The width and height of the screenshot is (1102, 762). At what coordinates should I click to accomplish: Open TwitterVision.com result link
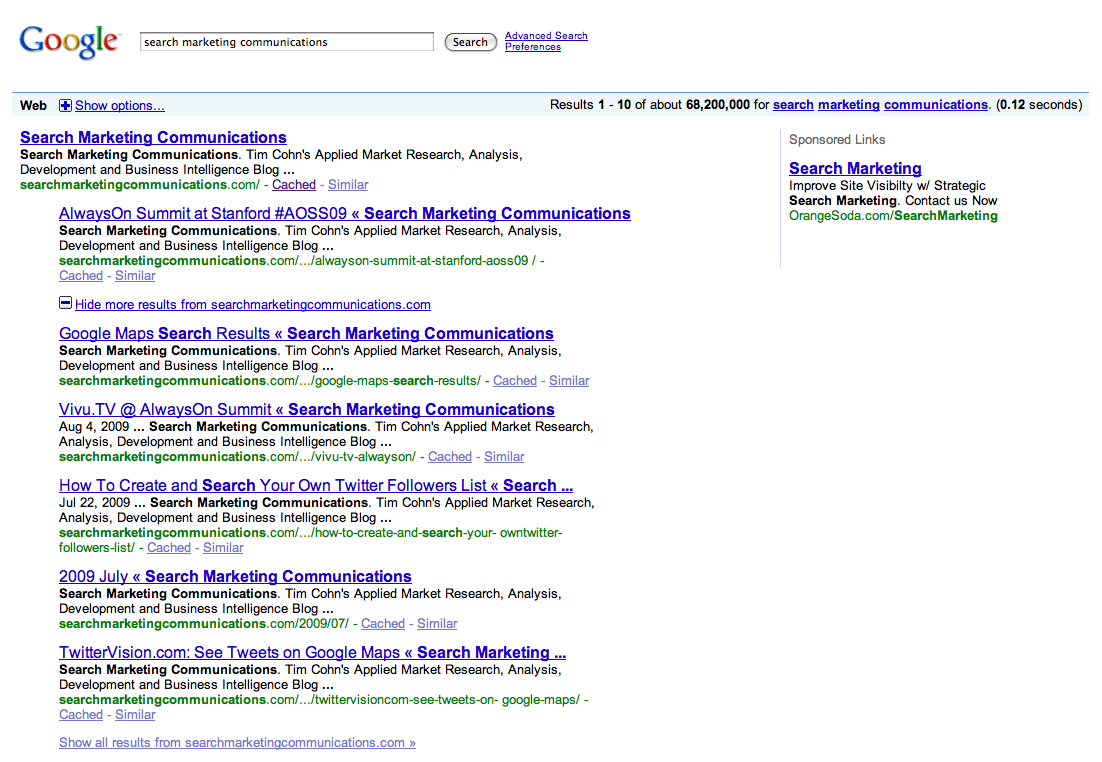point(312,653)
